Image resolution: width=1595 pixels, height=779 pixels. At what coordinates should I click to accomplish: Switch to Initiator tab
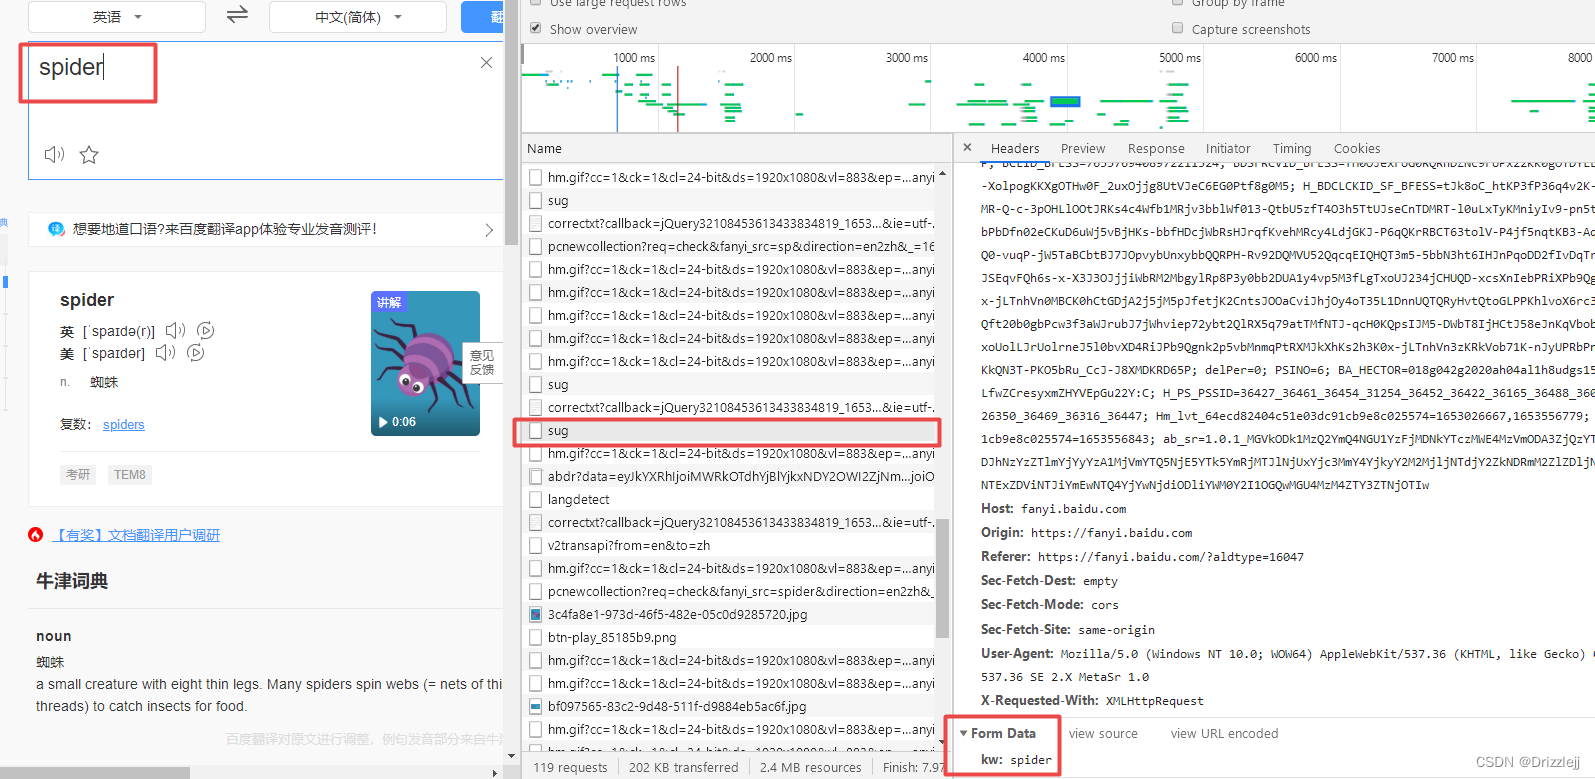pos(1228,148)
